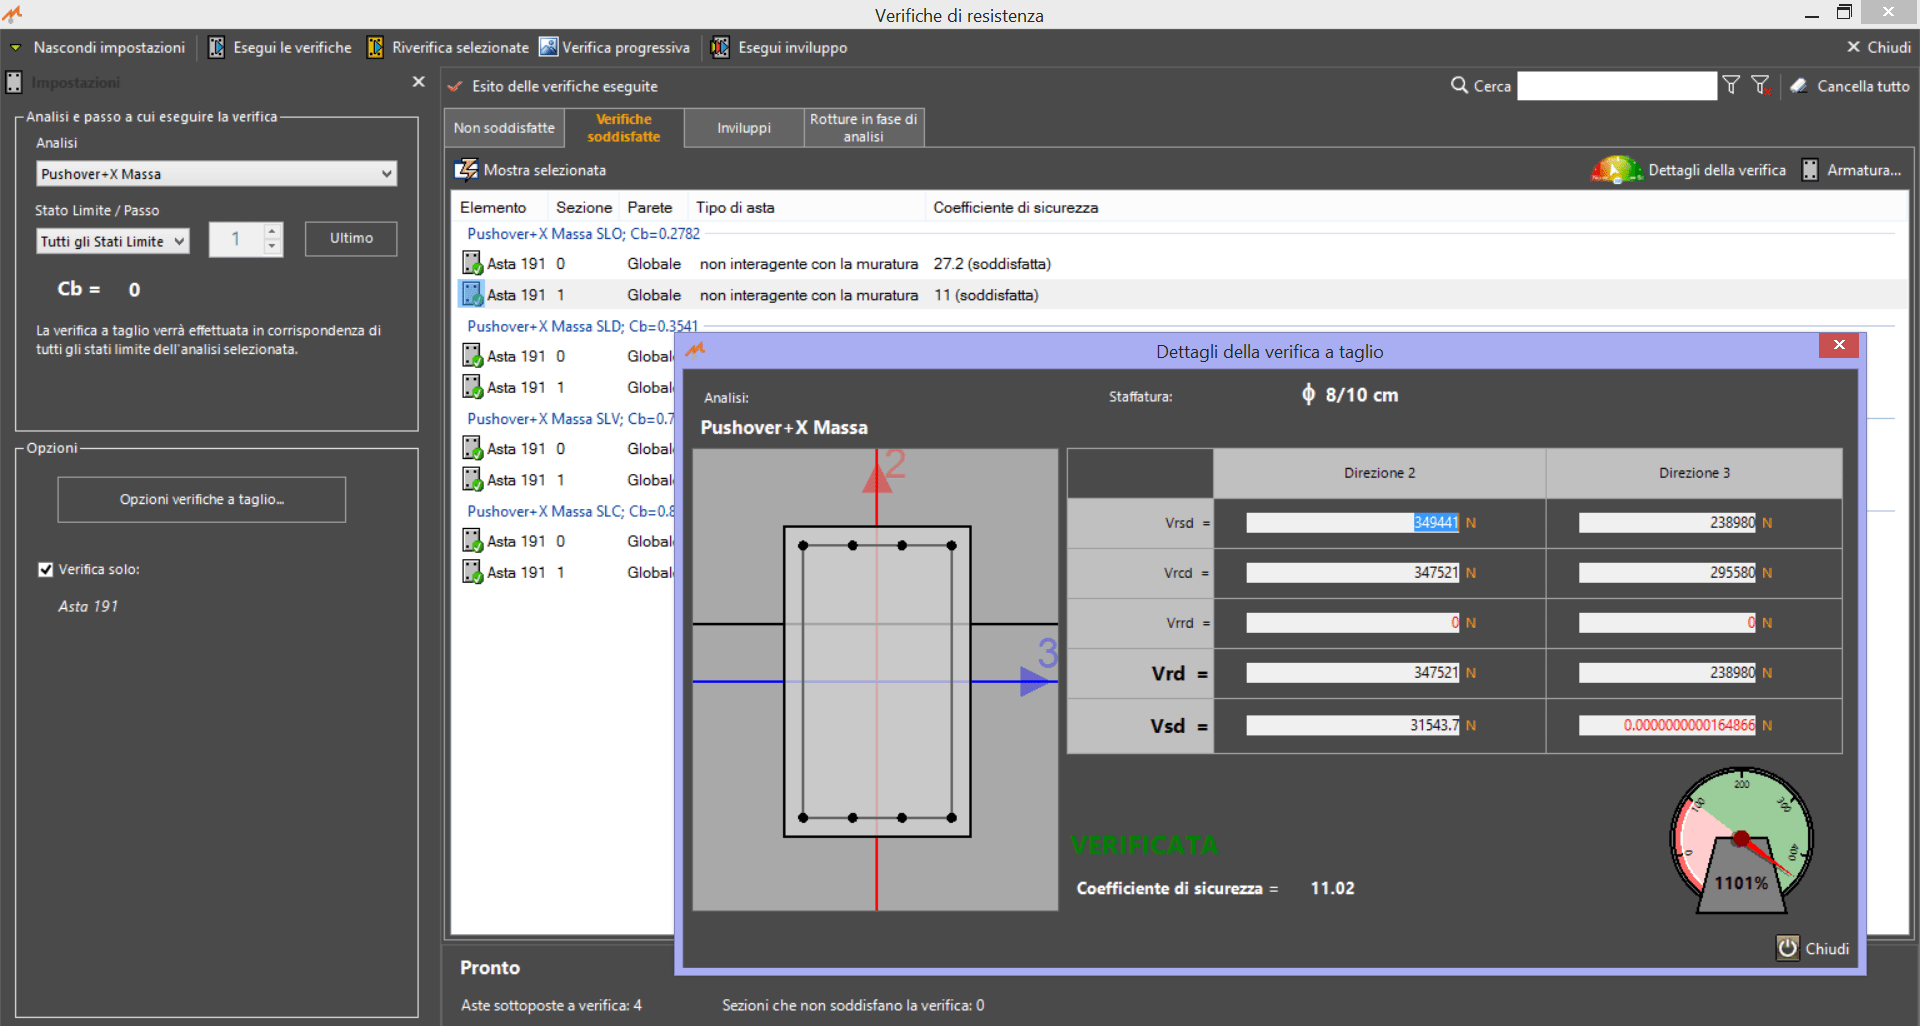Click the Vrsd Direzione 2 value field
1920x1026 pixels.
1352,522
